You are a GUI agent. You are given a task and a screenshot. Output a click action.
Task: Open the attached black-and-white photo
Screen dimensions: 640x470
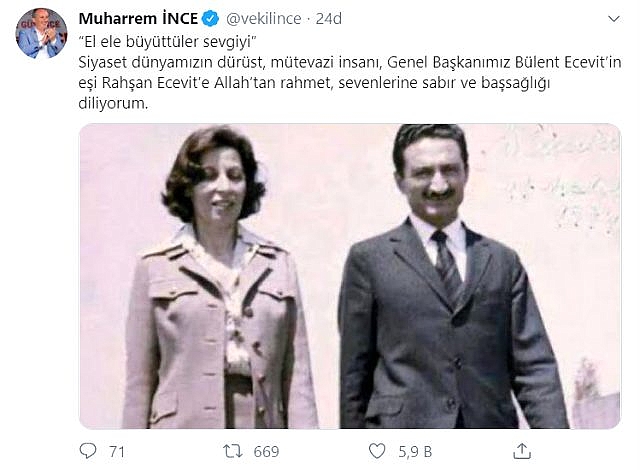click(x=350, y=276)
